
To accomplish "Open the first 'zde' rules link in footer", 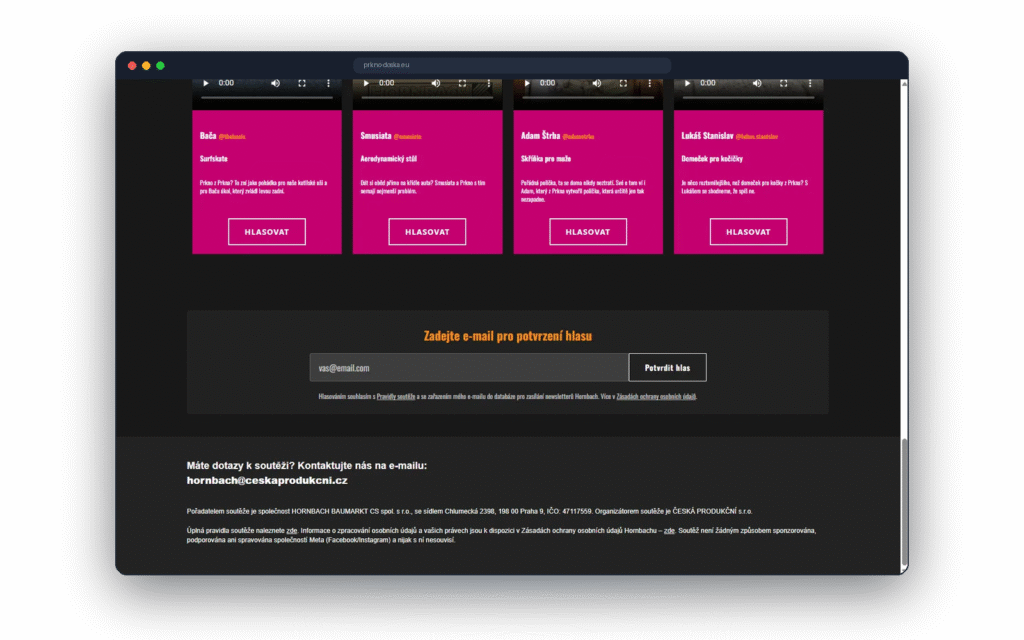I will (x=292, y=531).
